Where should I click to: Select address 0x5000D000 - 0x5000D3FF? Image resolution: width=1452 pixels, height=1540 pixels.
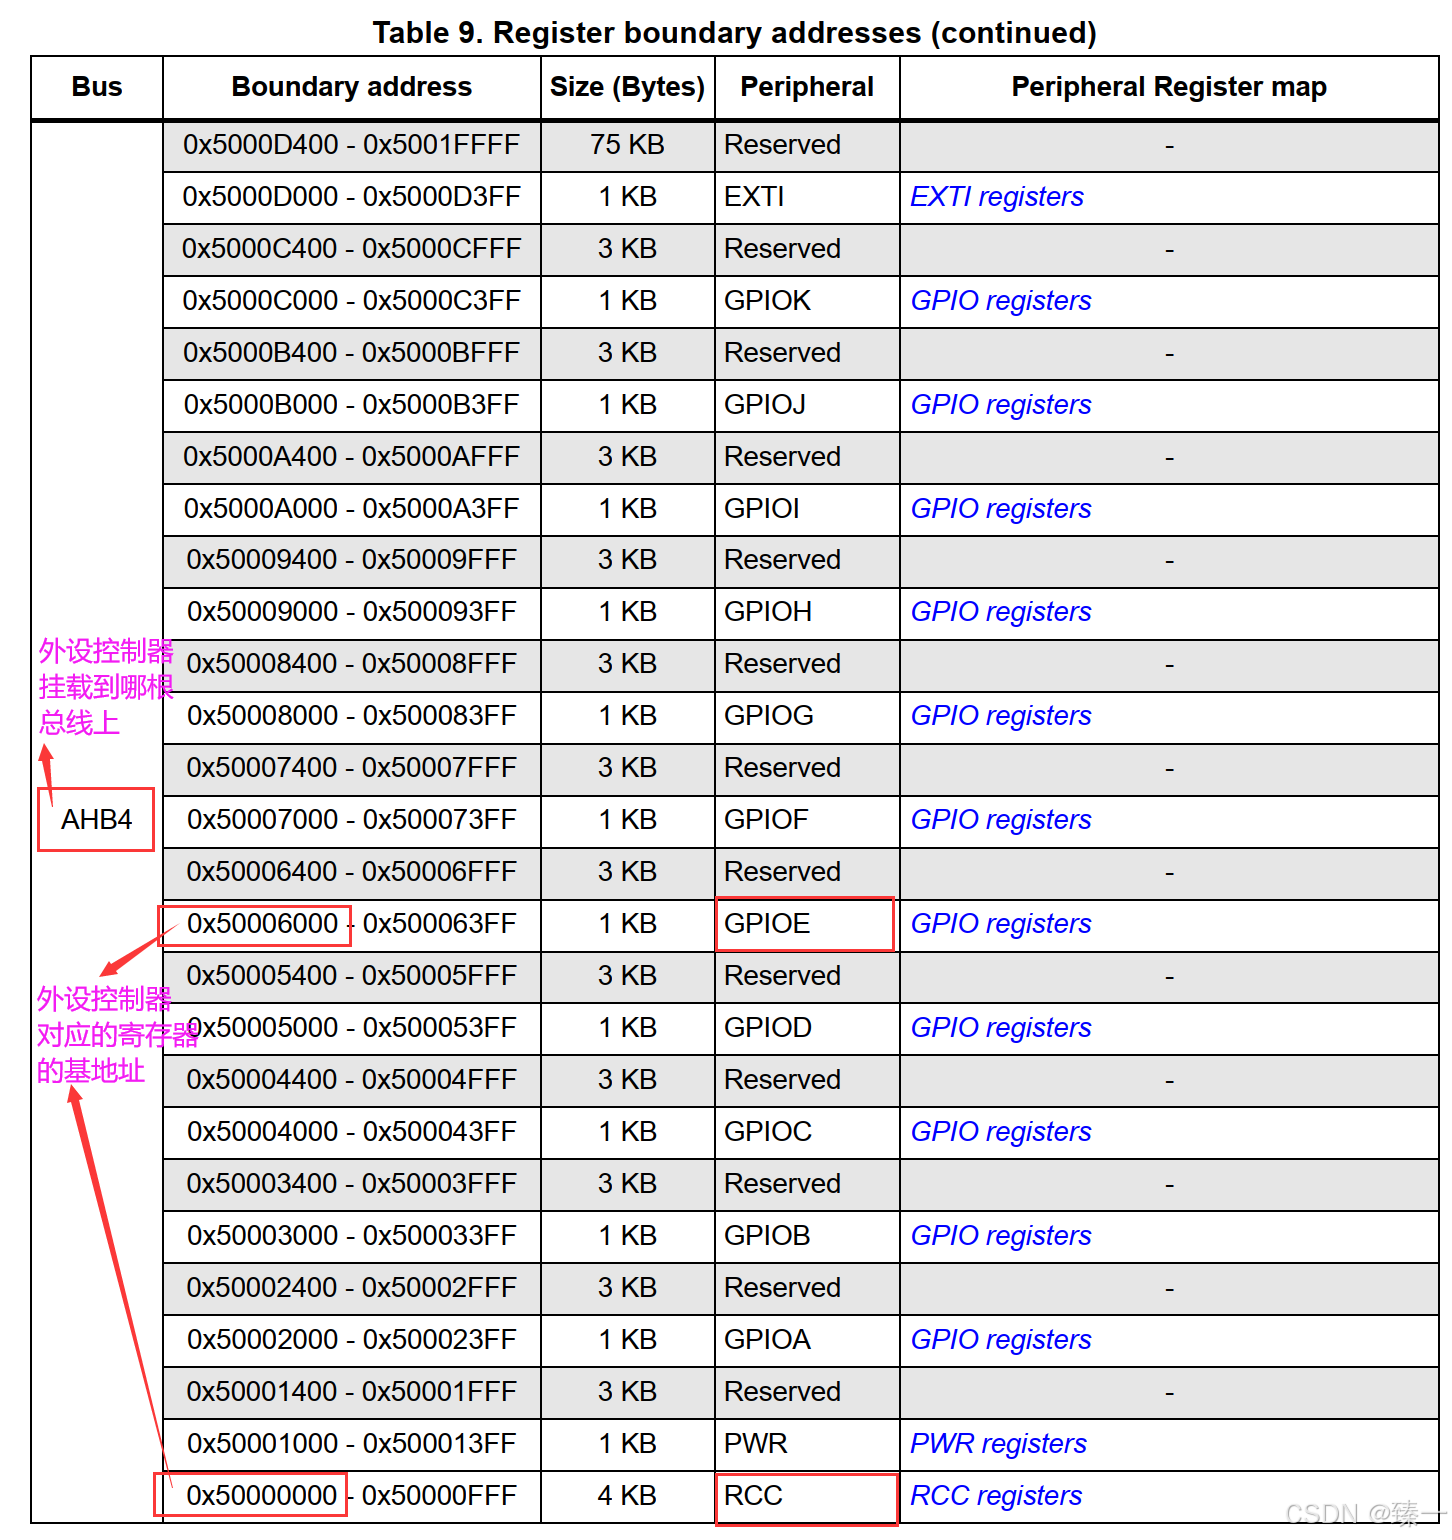(351, 197)
